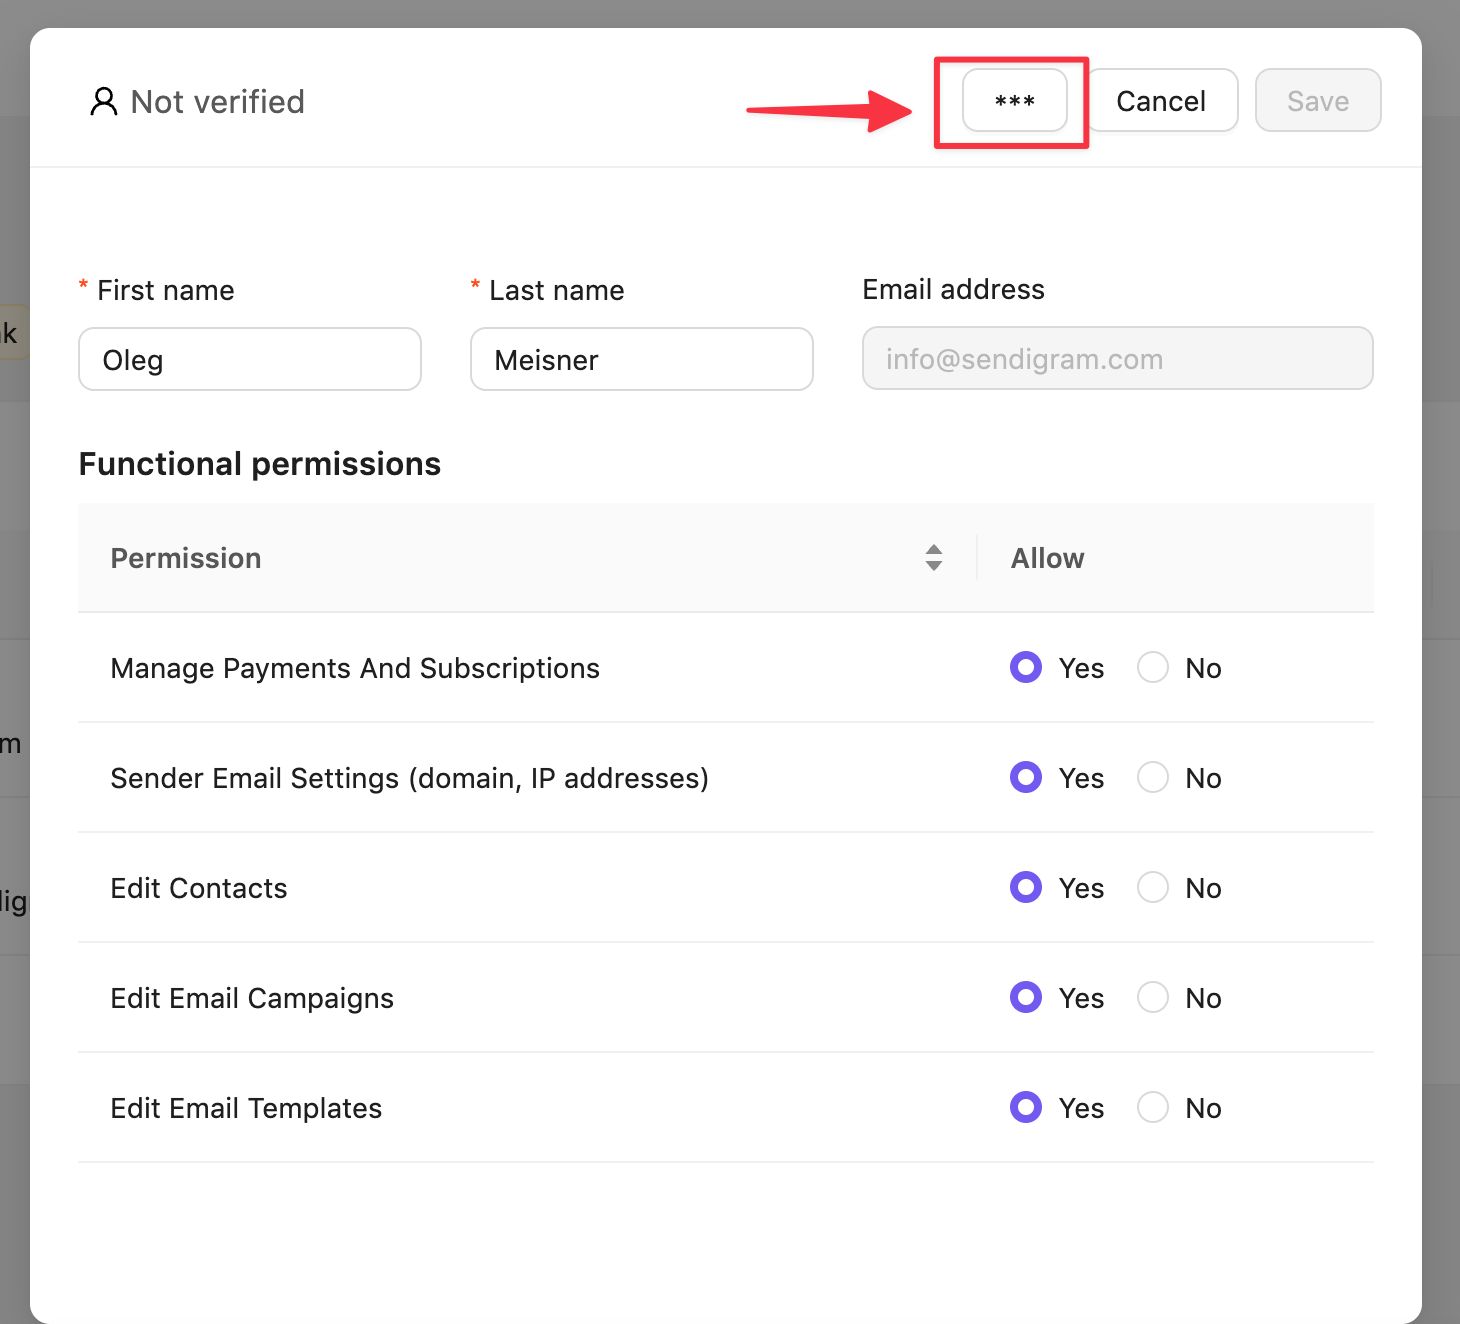This screenshot has height=1324, width=1460.
Task: Click the three-asterisk more options button
Action: coord(1014,101)
